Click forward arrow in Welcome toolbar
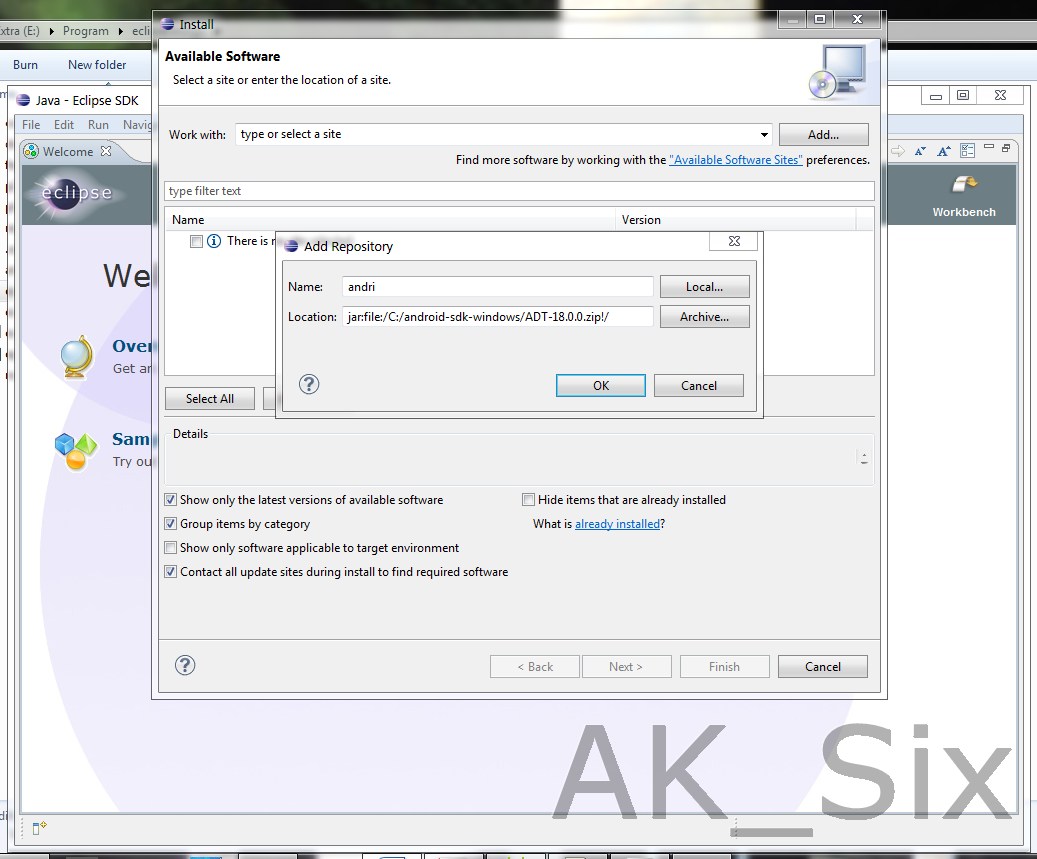The width and height of the screenshot is (1037, 859). pos(897,151)
